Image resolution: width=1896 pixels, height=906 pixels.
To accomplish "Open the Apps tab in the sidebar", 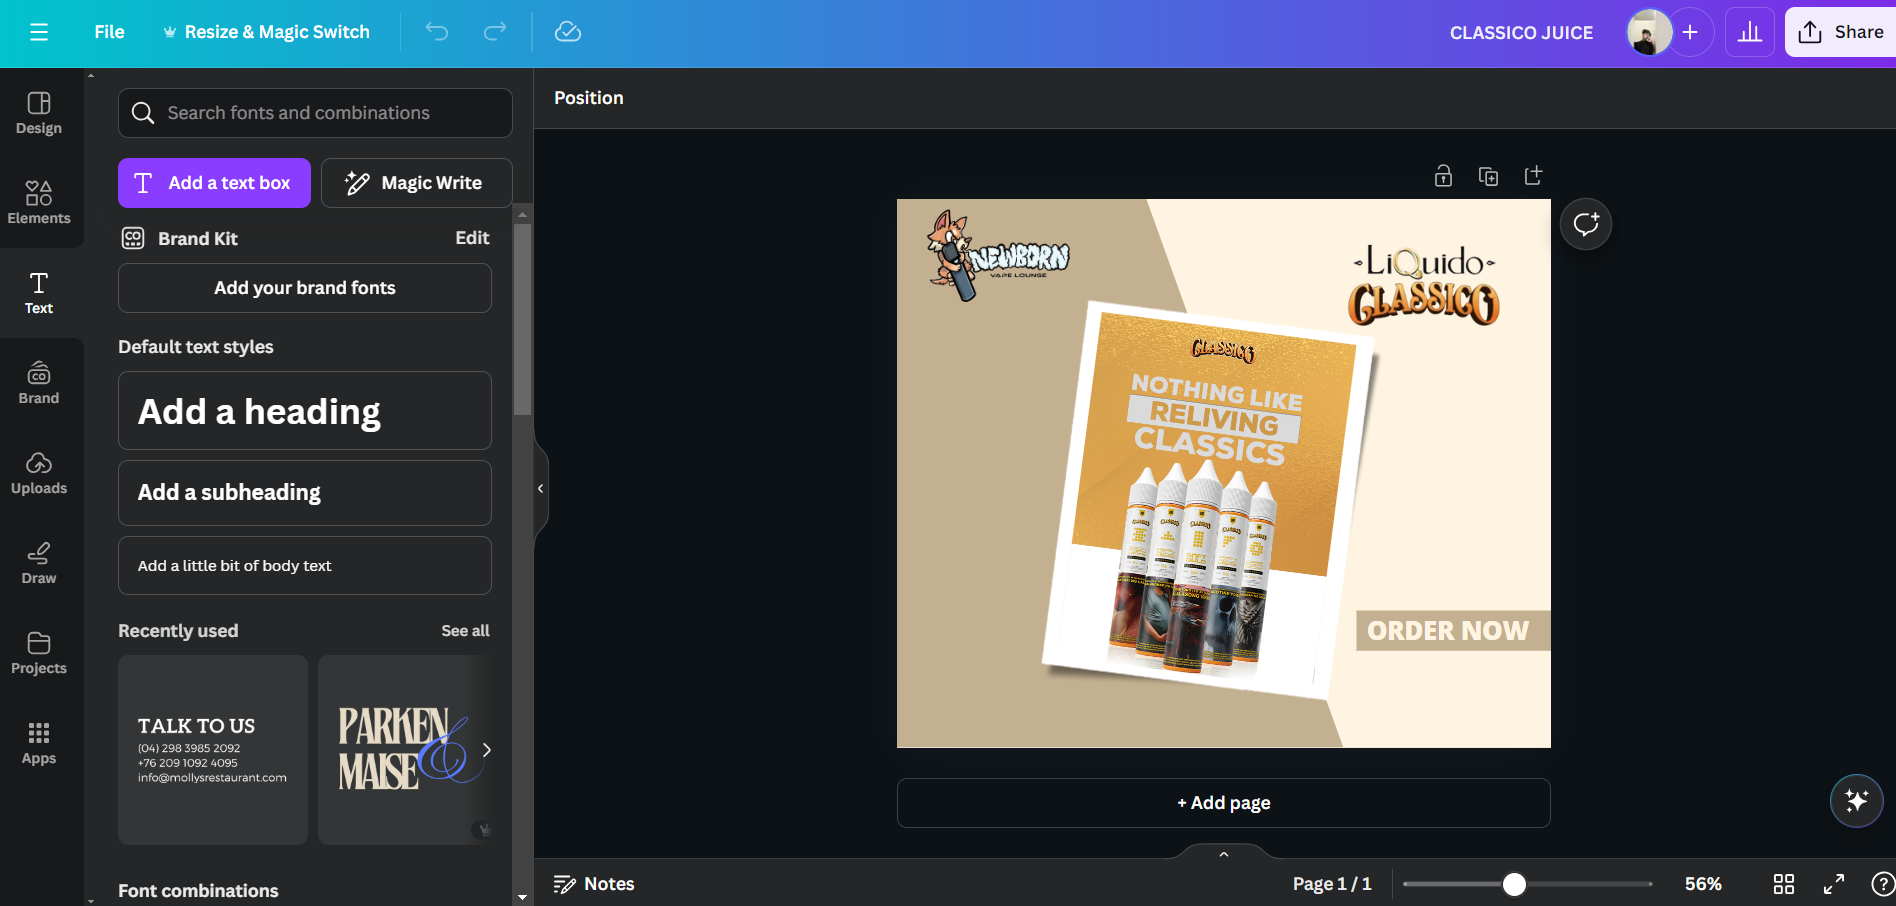I will coord(39,743).
